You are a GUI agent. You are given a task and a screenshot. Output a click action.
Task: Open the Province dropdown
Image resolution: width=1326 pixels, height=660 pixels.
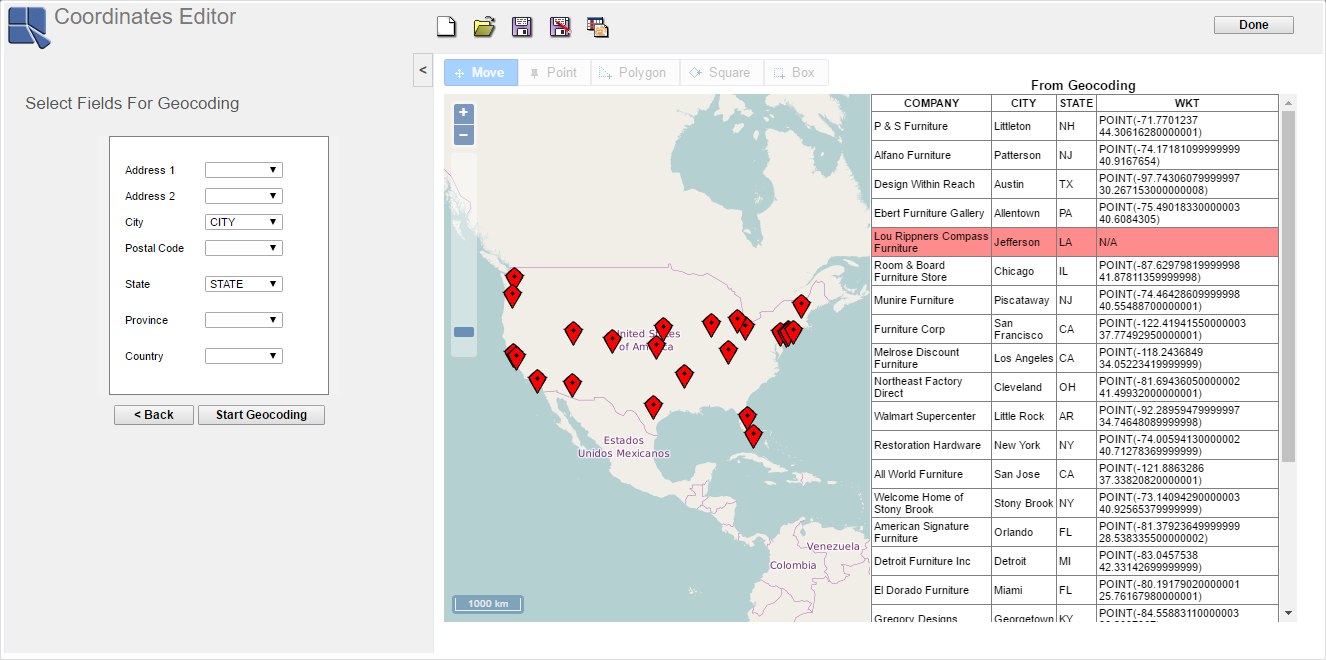244,320
